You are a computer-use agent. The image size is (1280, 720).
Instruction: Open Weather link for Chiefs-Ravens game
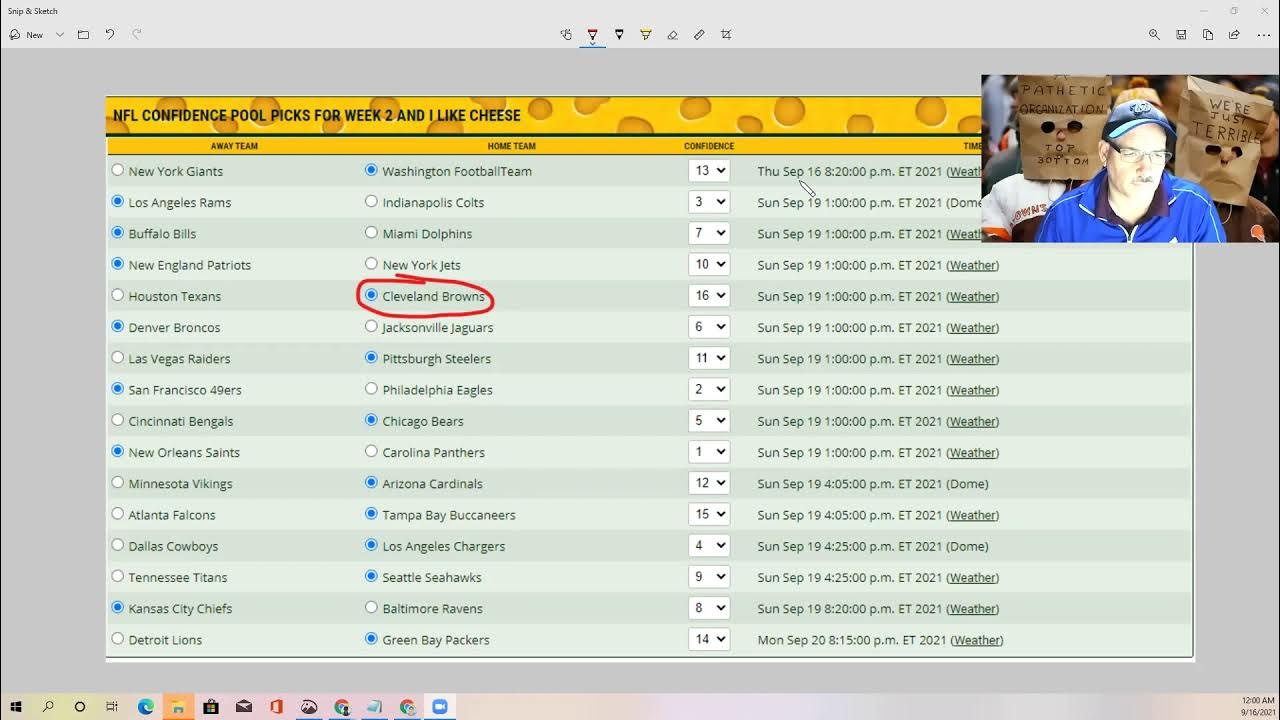(973, 608)
